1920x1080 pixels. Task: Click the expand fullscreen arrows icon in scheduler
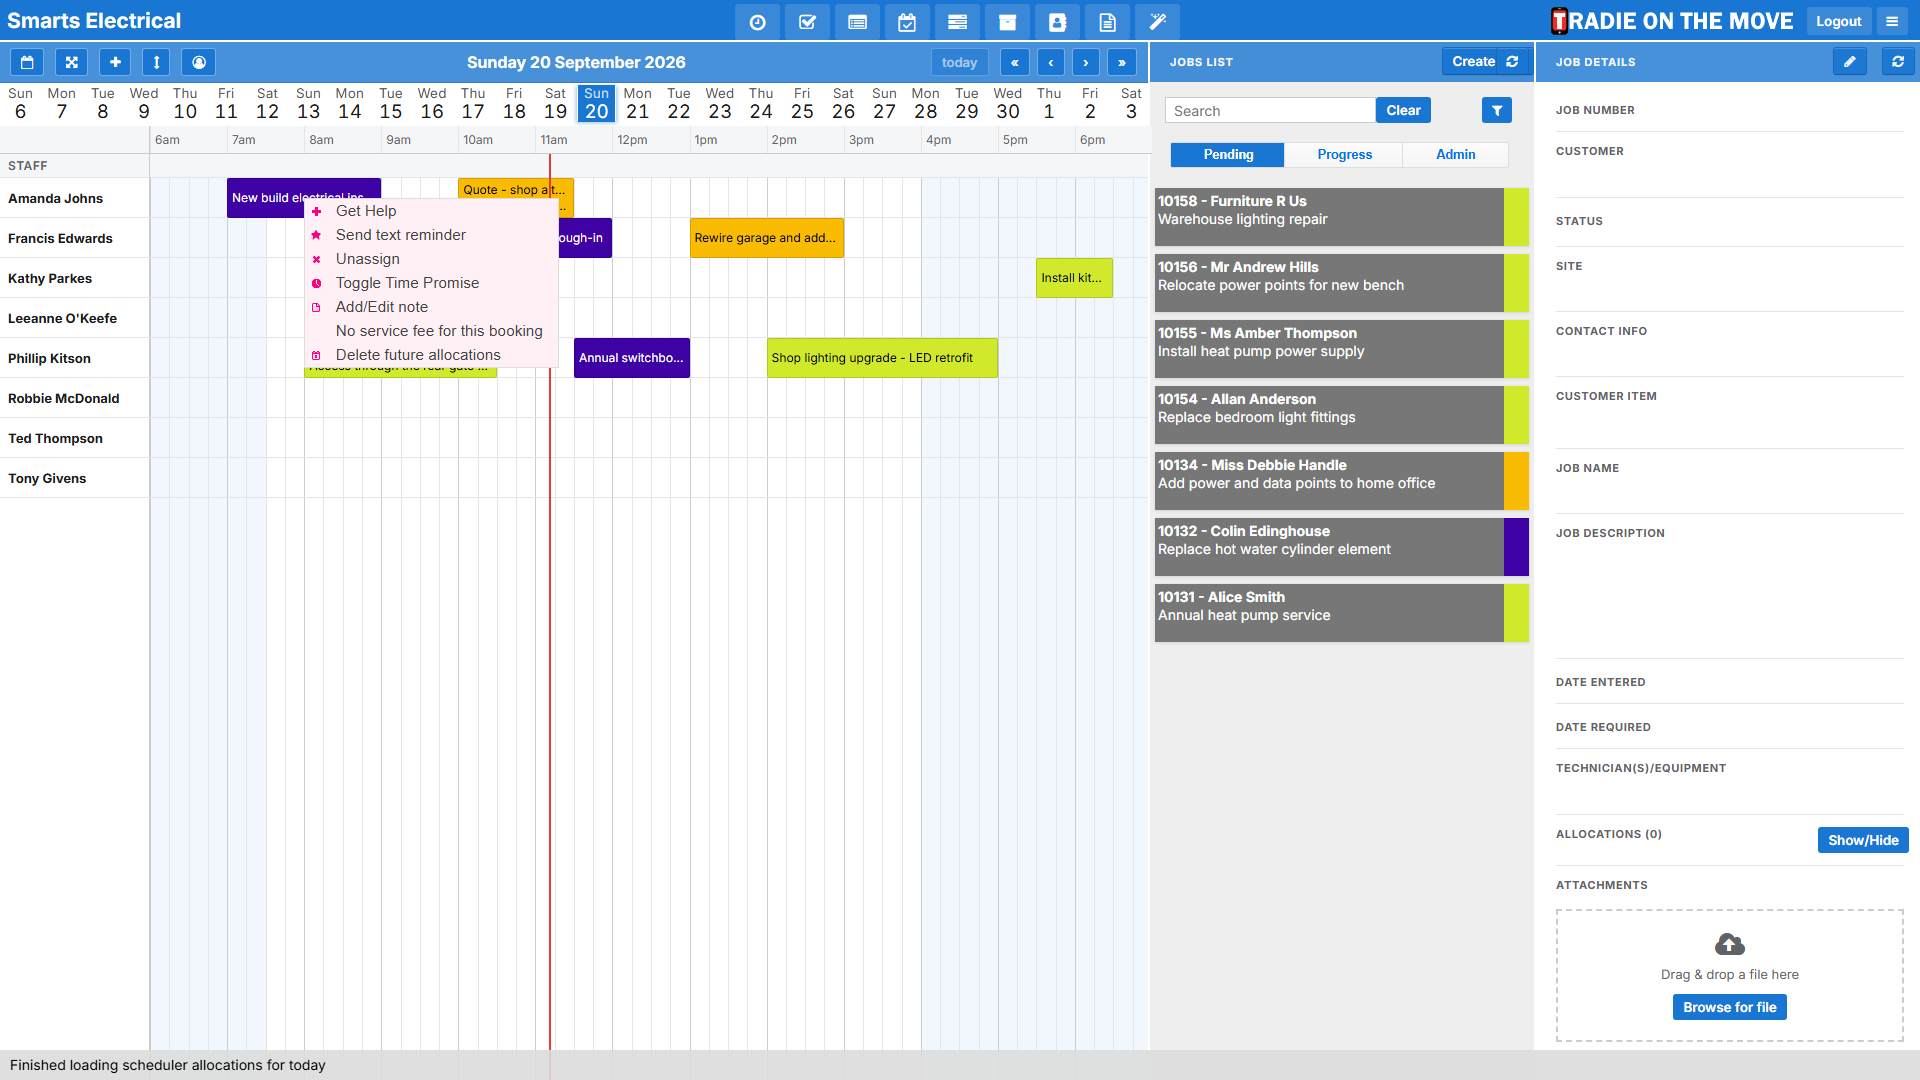(x=71, y=62)
